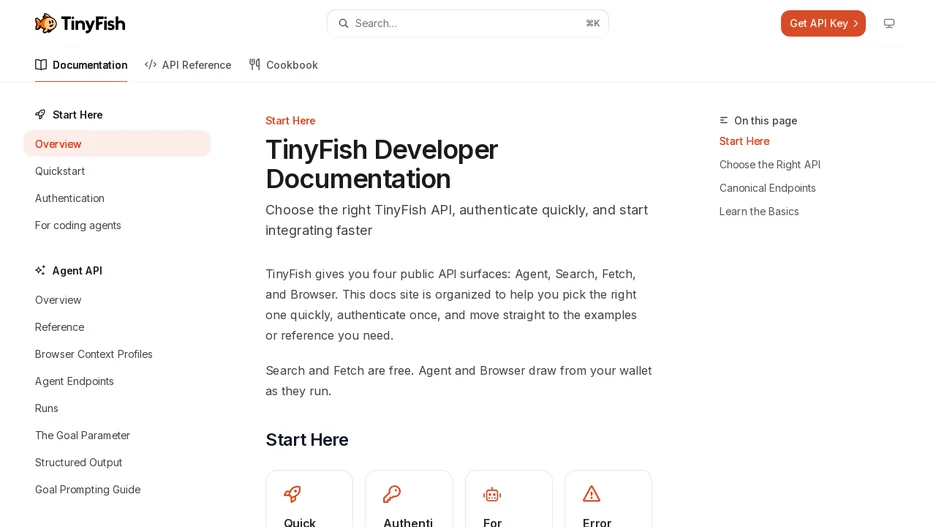Click the Documentation book icon
The width and height of the screenshot is (936, 527).
point(41,64)
